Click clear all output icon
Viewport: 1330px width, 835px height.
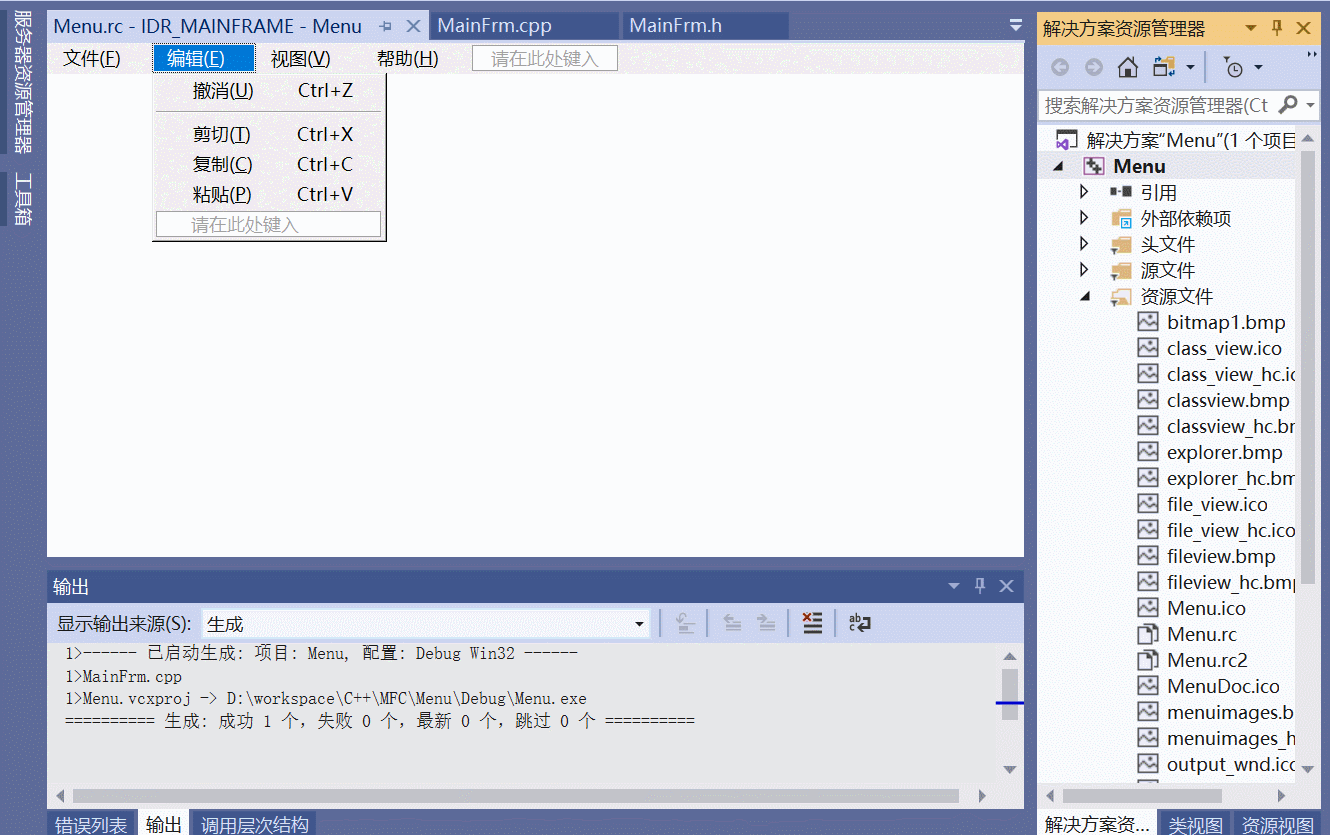click(812, 623)
